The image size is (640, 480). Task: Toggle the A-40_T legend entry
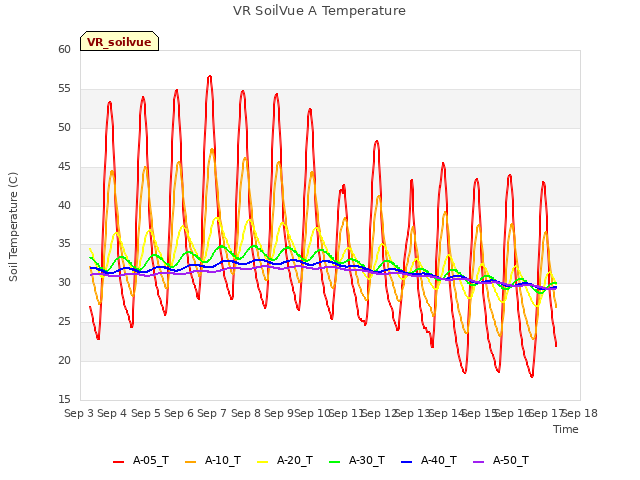429,460
